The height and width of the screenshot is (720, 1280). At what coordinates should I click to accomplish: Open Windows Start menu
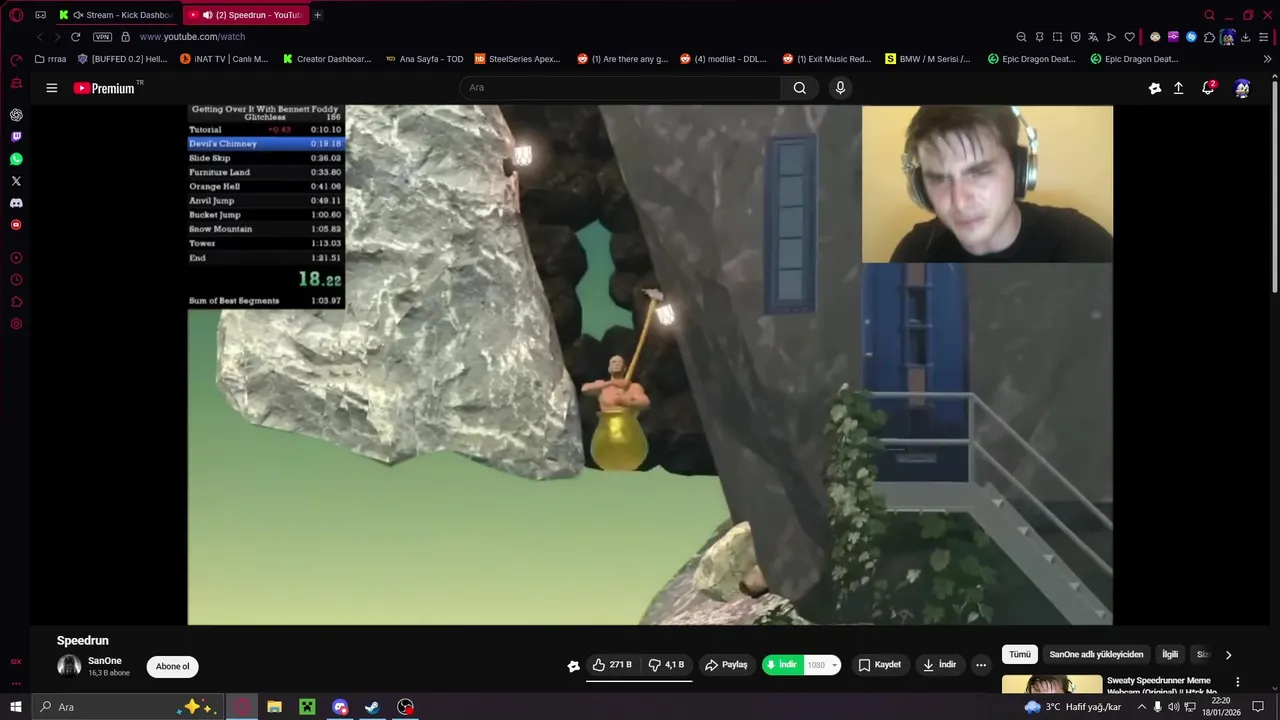click(x=16, y=707)
